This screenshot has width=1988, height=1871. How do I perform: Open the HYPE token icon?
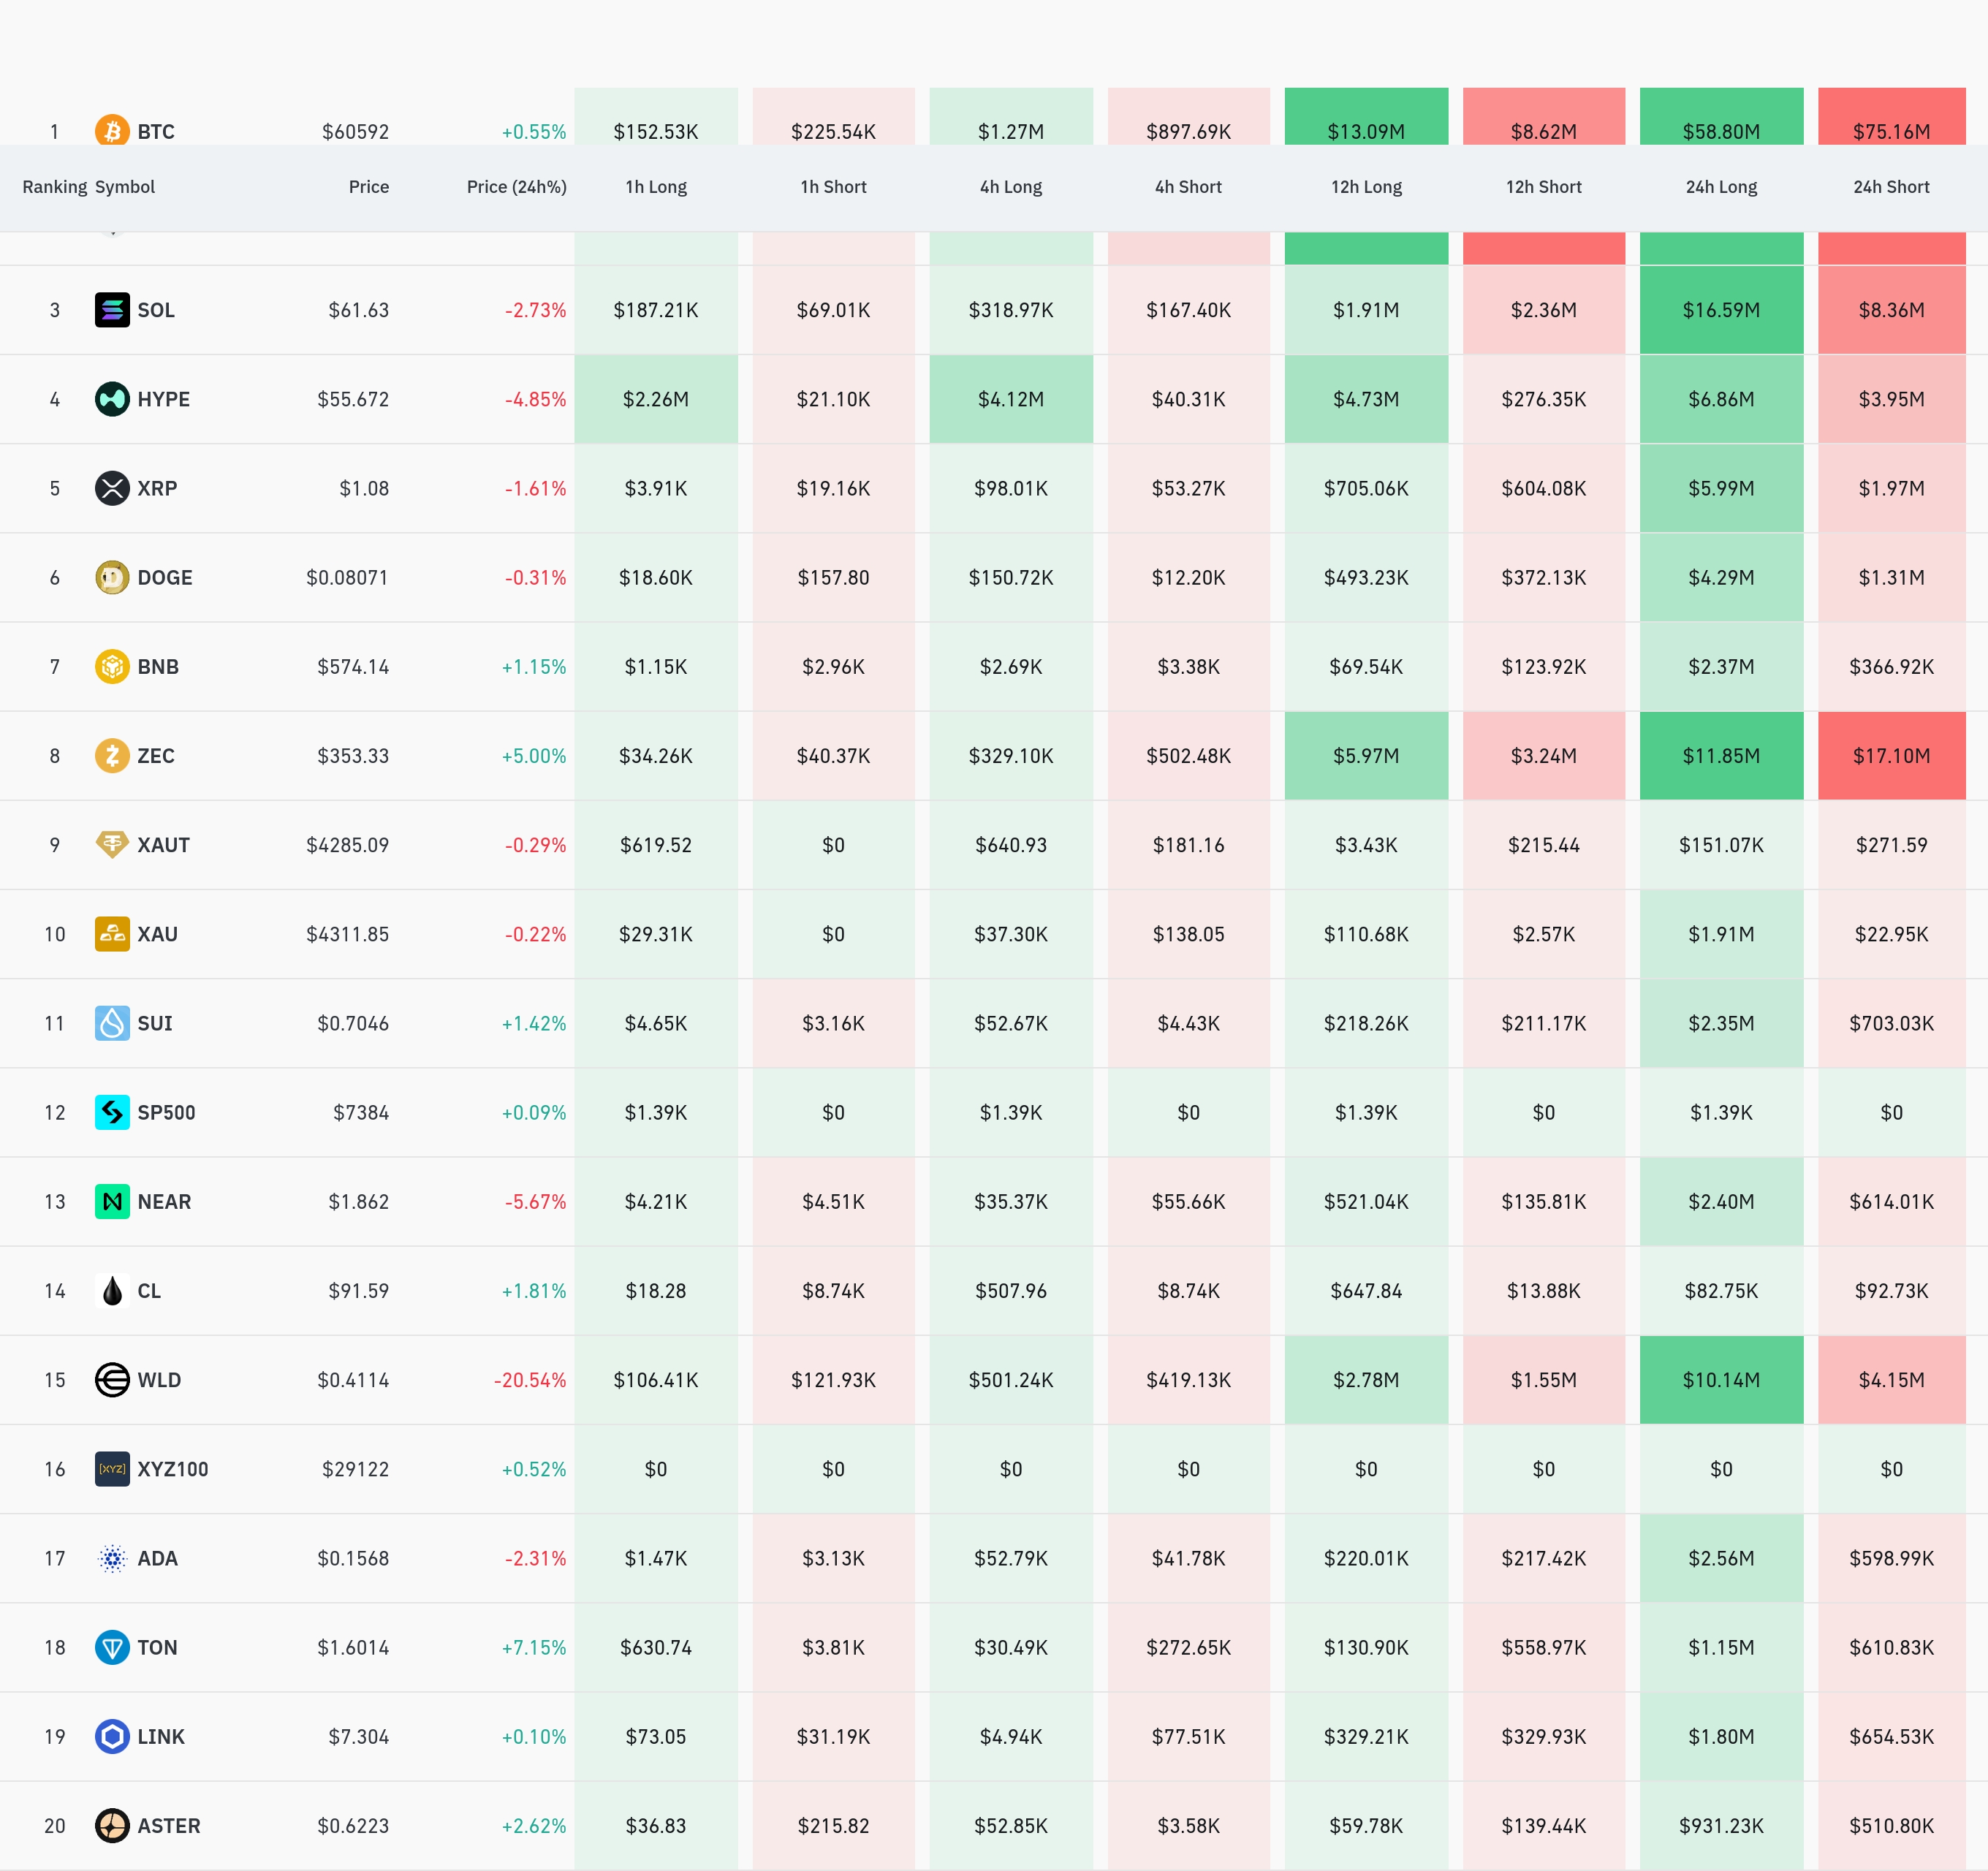click(x=112, y=399)
